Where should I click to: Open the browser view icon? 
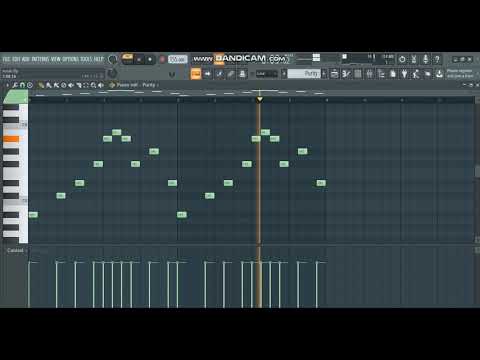point(381,74)
